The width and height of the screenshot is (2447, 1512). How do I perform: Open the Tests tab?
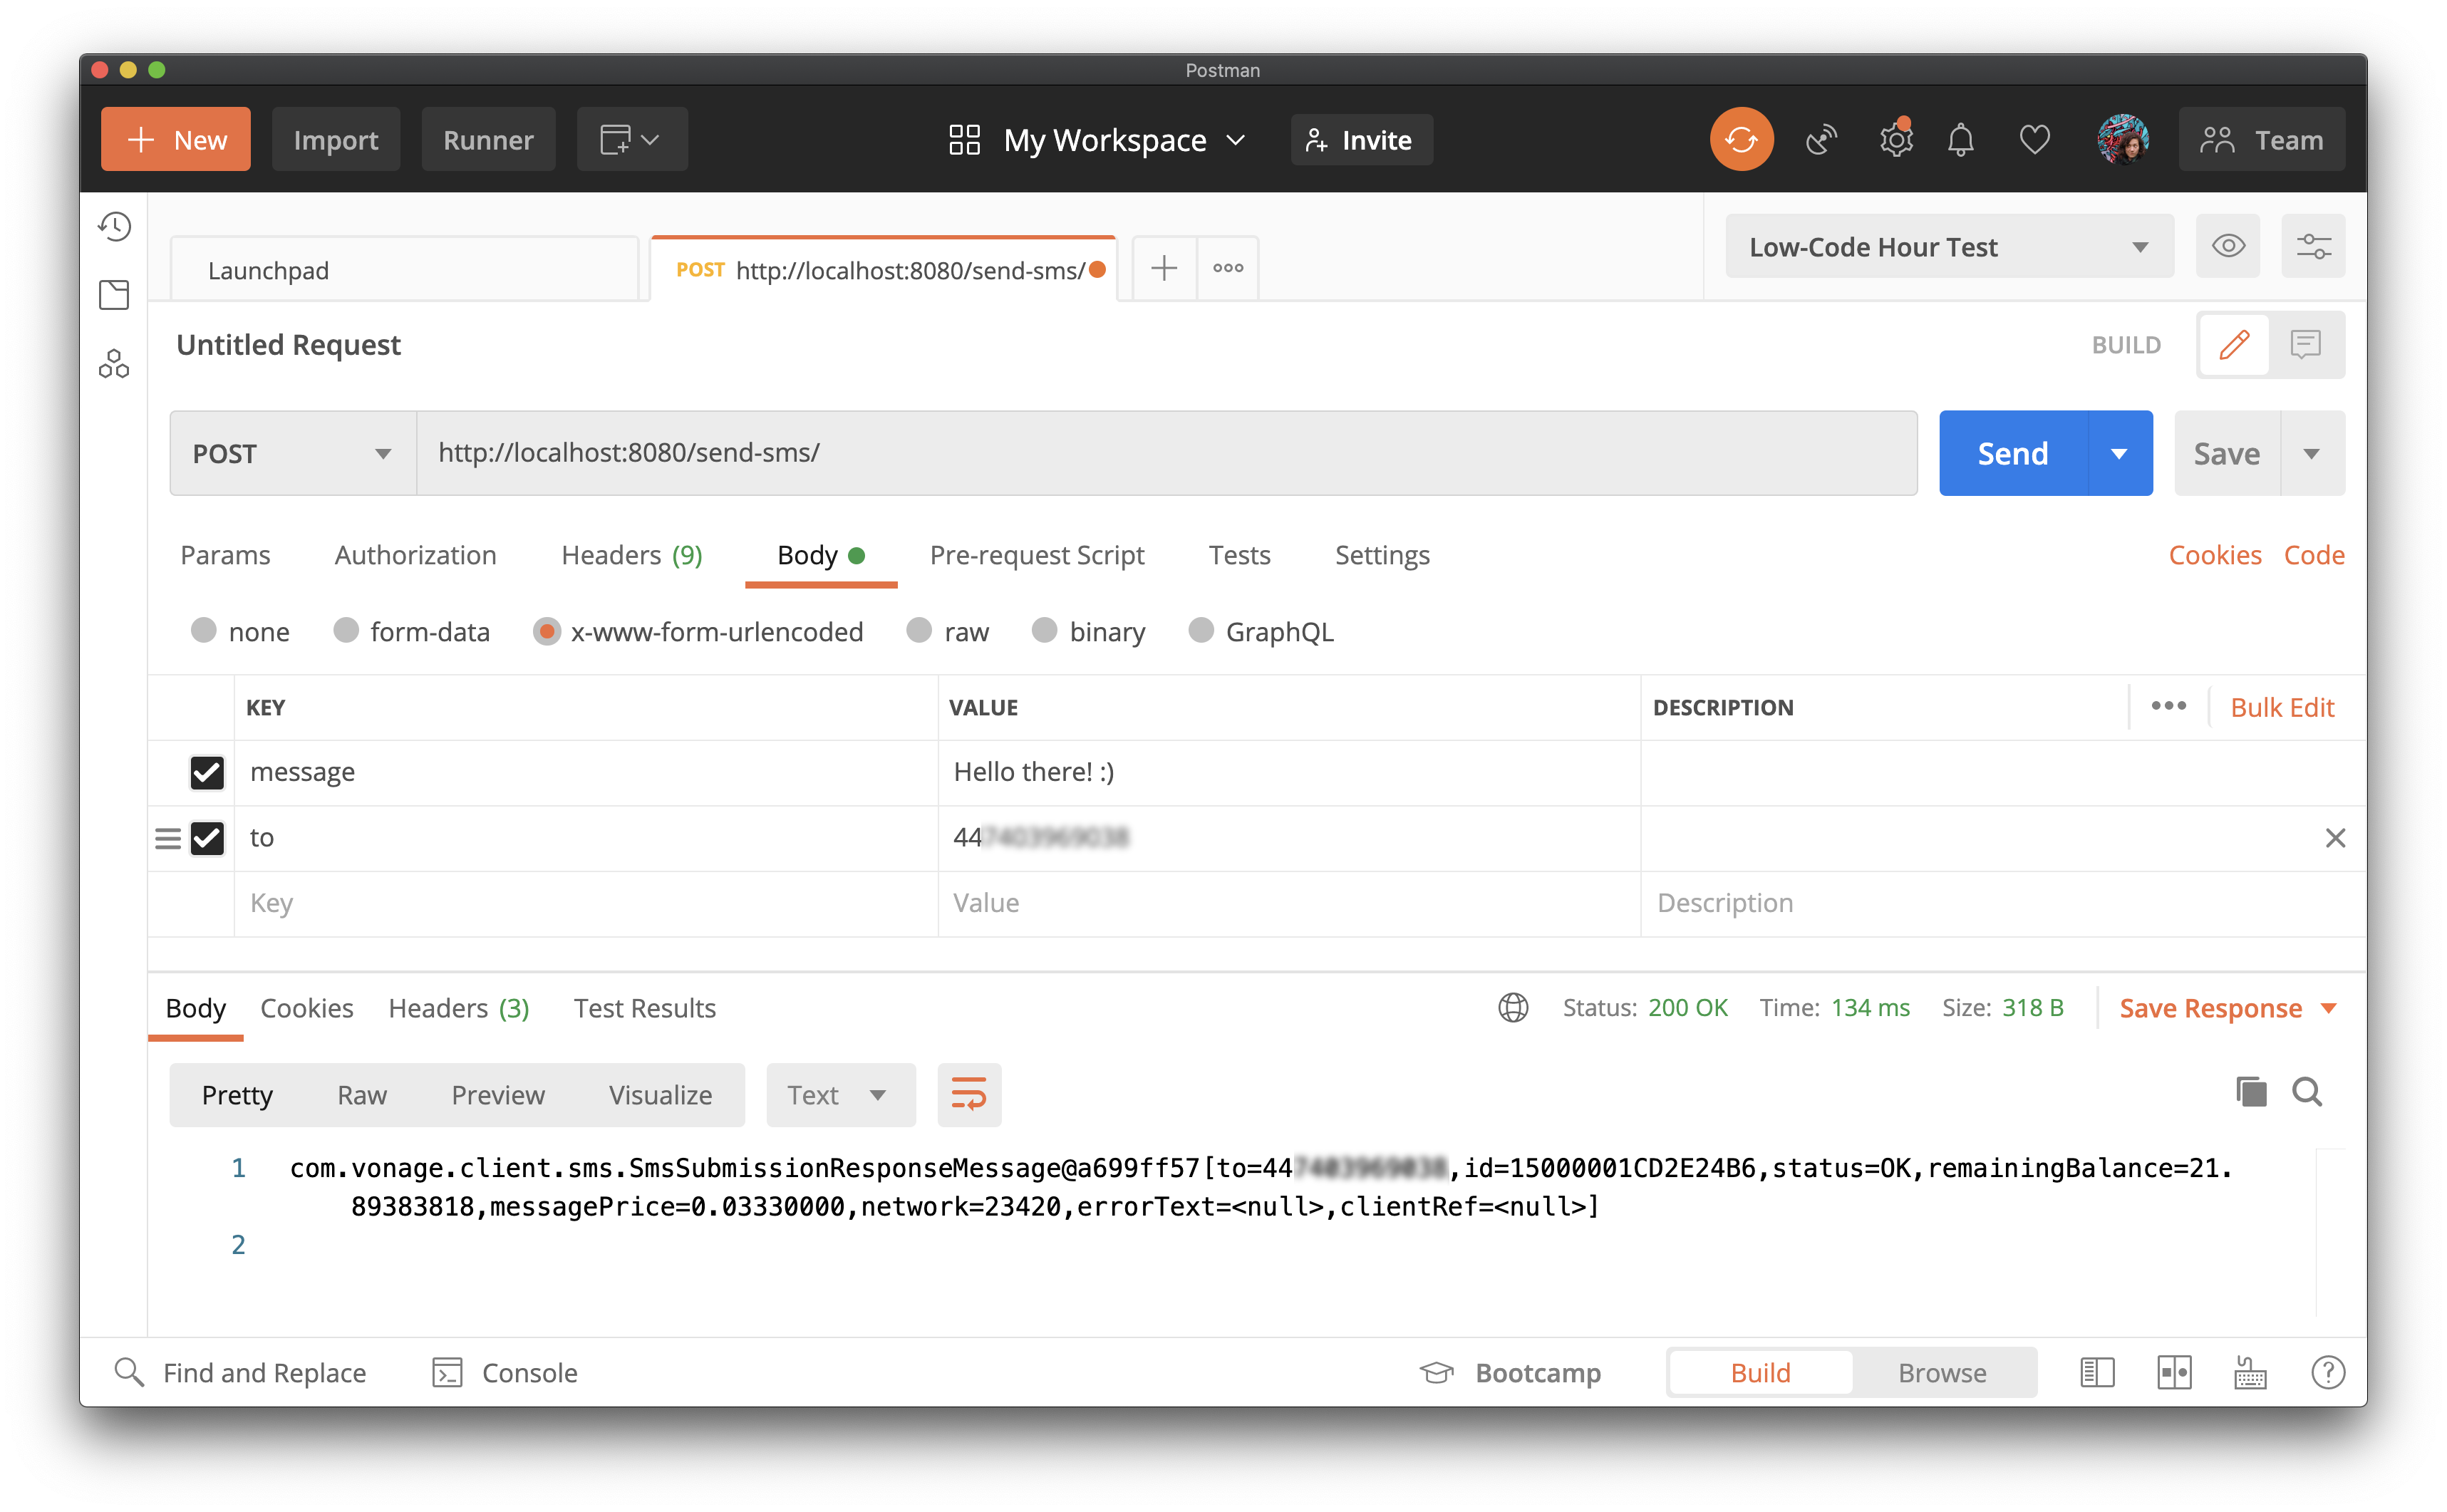(1239, 555)
